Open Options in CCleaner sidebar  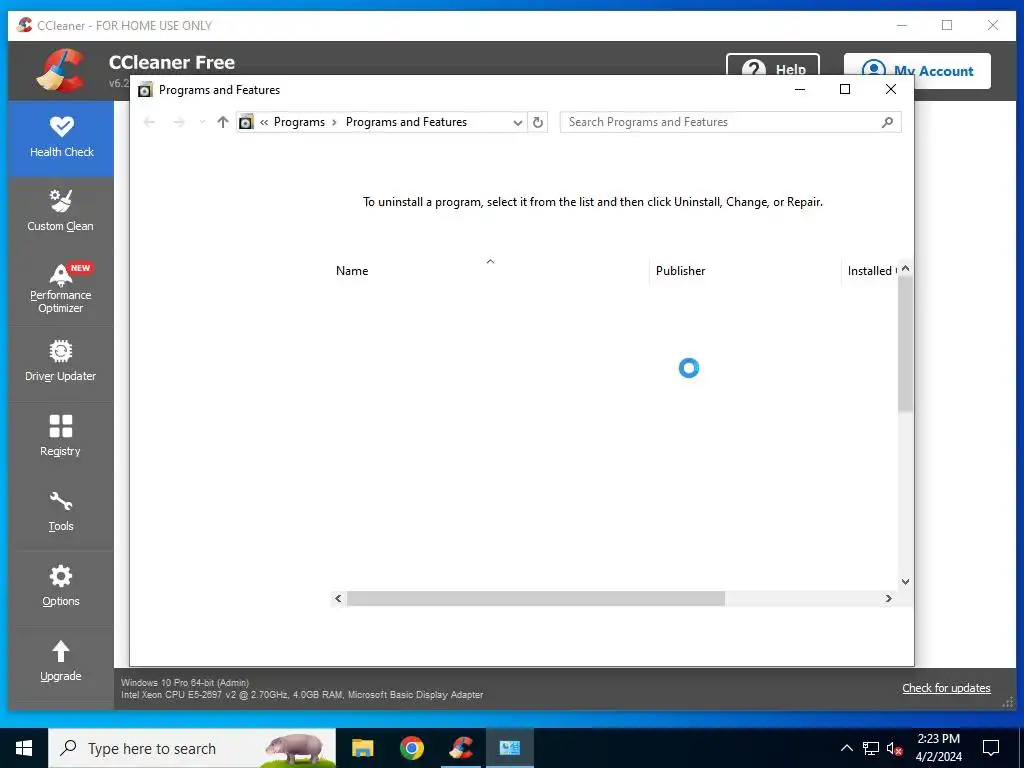(61, 588)
